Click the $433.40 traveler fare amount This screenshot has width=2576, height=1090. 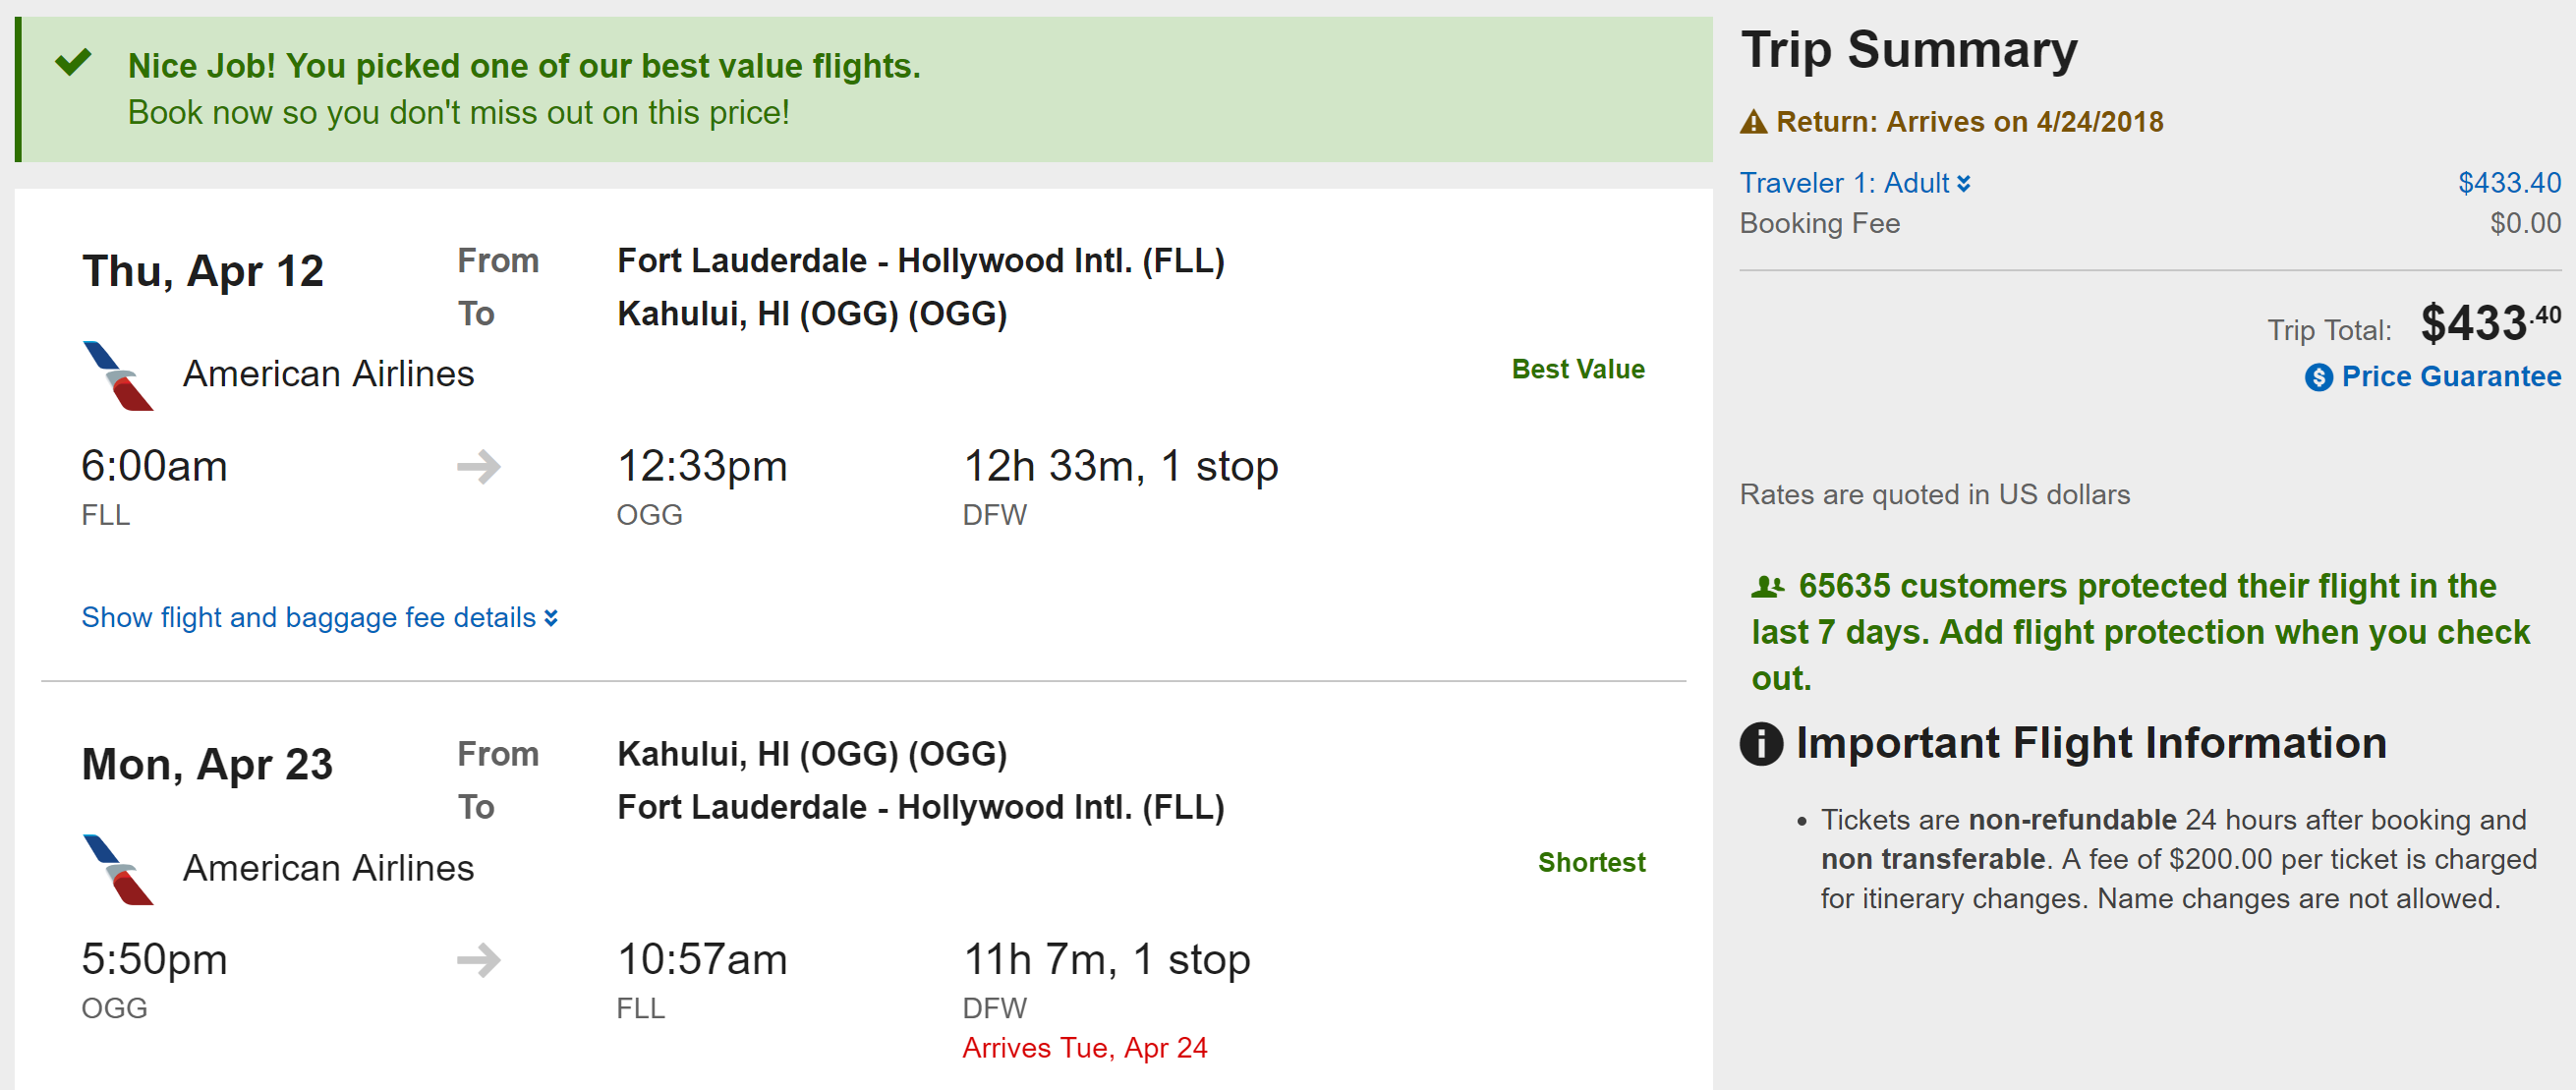[x=2509, y=183]
